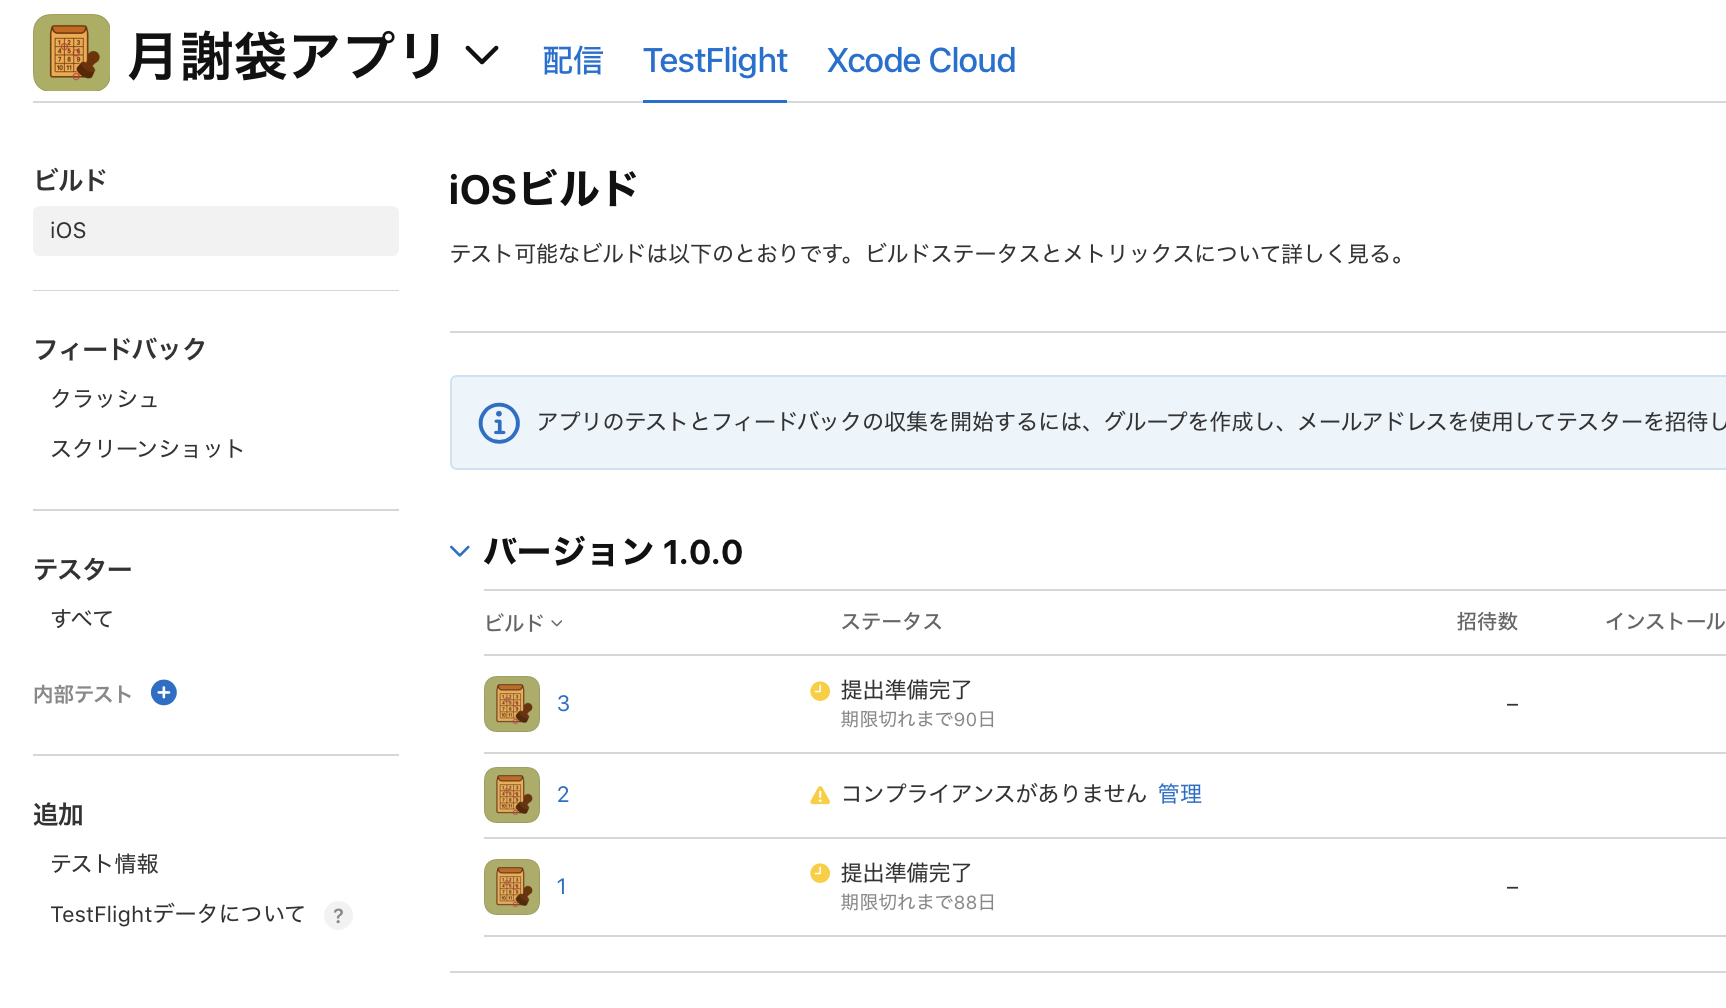Click the question mark help icon

point(338,915)
